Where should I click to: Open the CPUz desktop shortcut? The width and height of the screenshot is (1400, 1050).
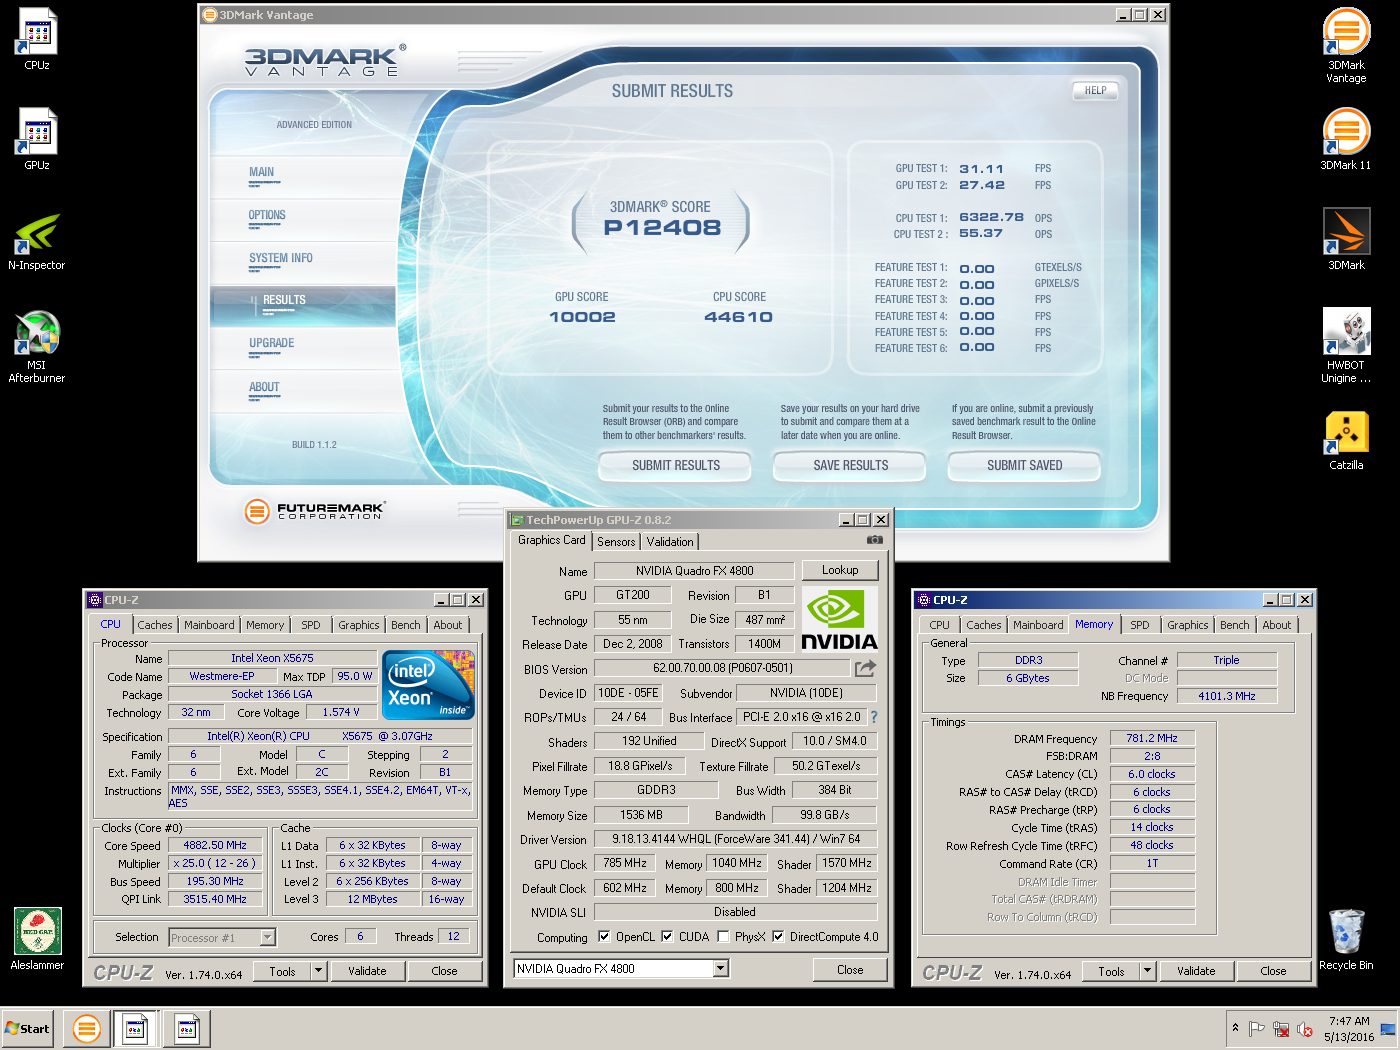click(37, 40)
